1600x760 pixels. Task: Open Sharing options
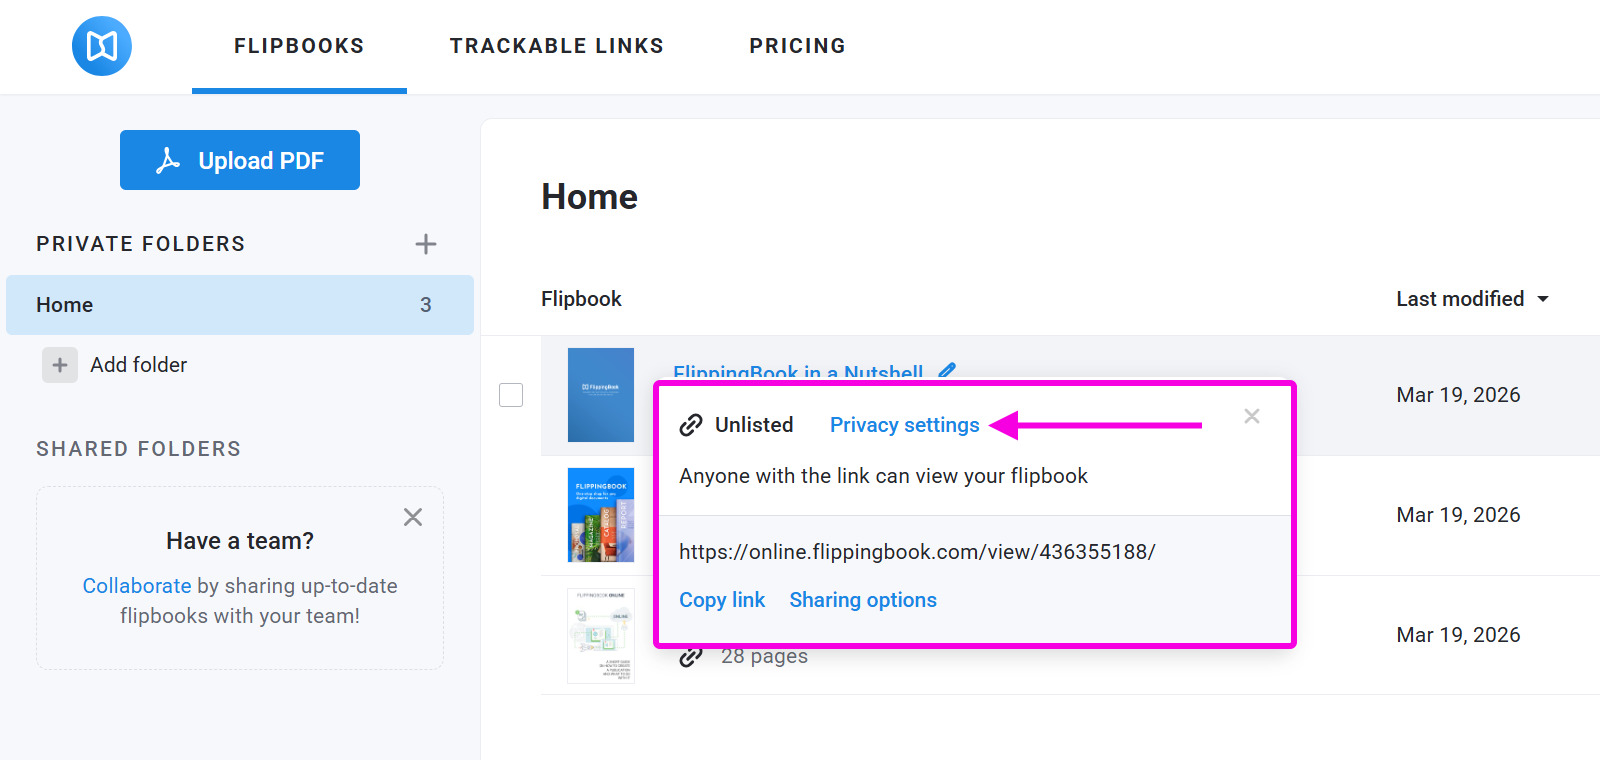pos(863,600)
